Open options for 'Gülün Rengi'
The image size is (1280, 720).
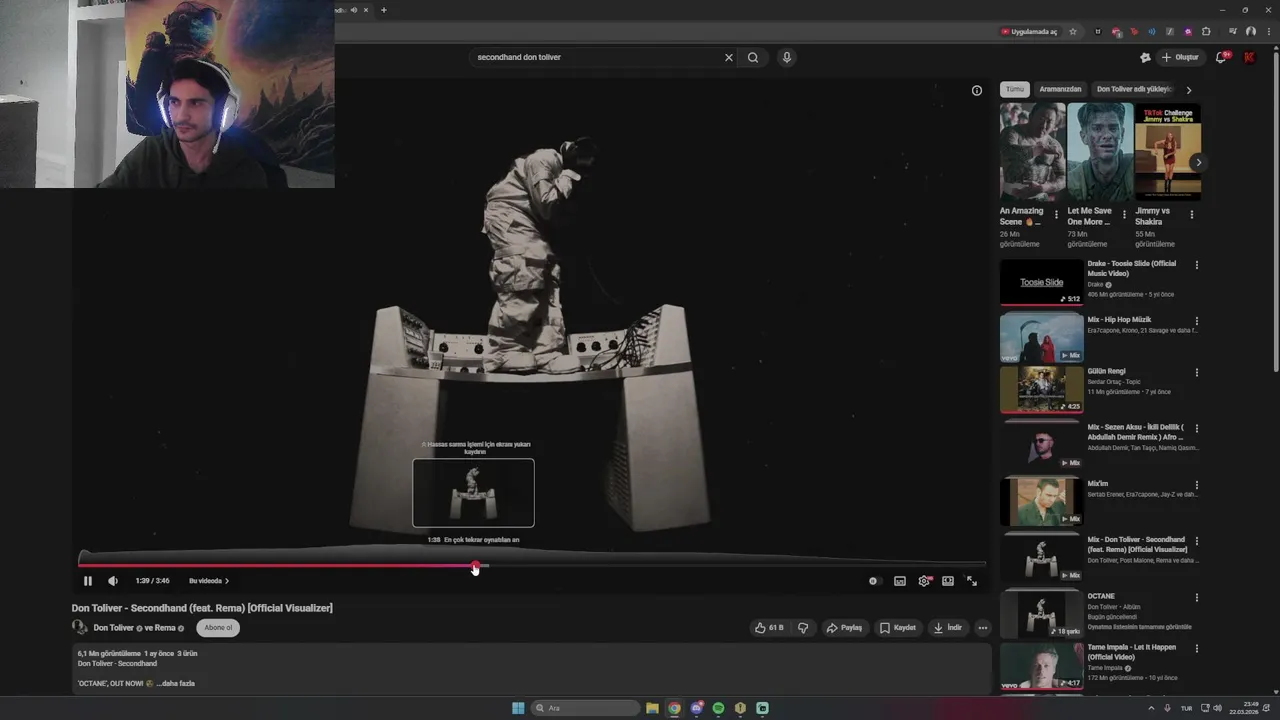pyautogui.click(x=1196, y=373)
